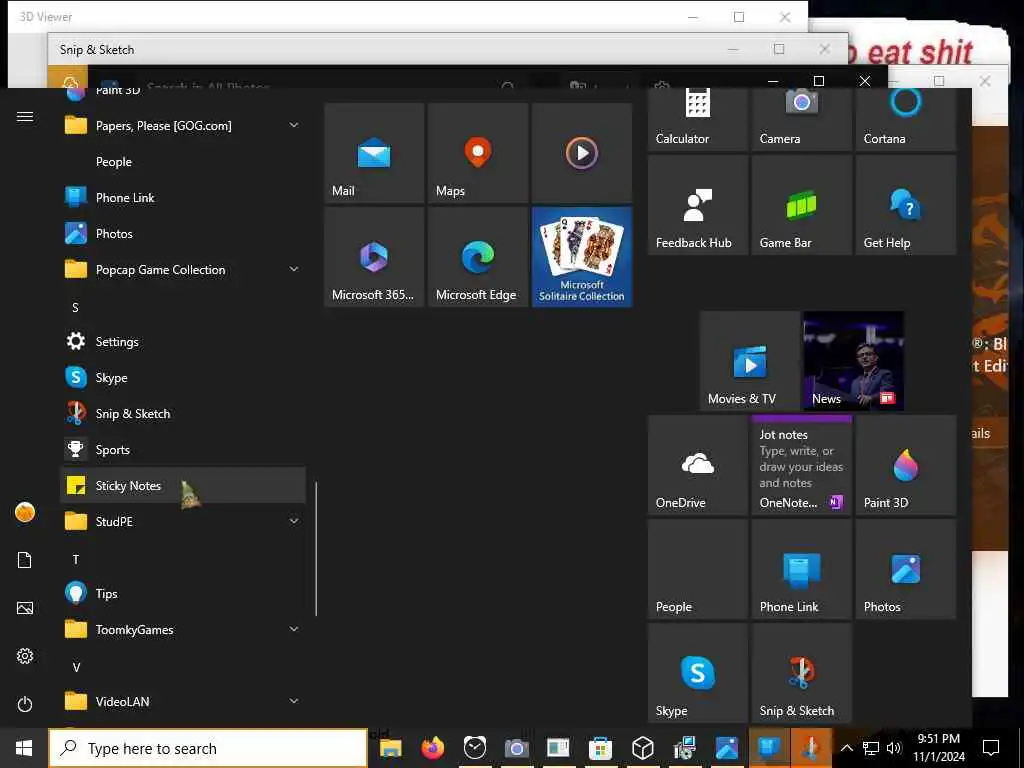
Task: Expand the Popcap Game Collection folder
Action: [x=183, y=269]
